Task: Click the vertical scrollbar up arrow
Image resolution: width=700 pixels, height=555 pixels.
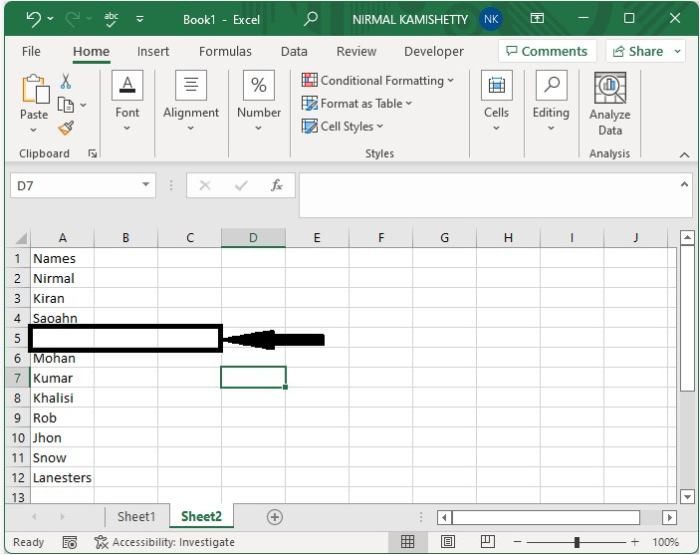Action: click(x=688, y=238)
